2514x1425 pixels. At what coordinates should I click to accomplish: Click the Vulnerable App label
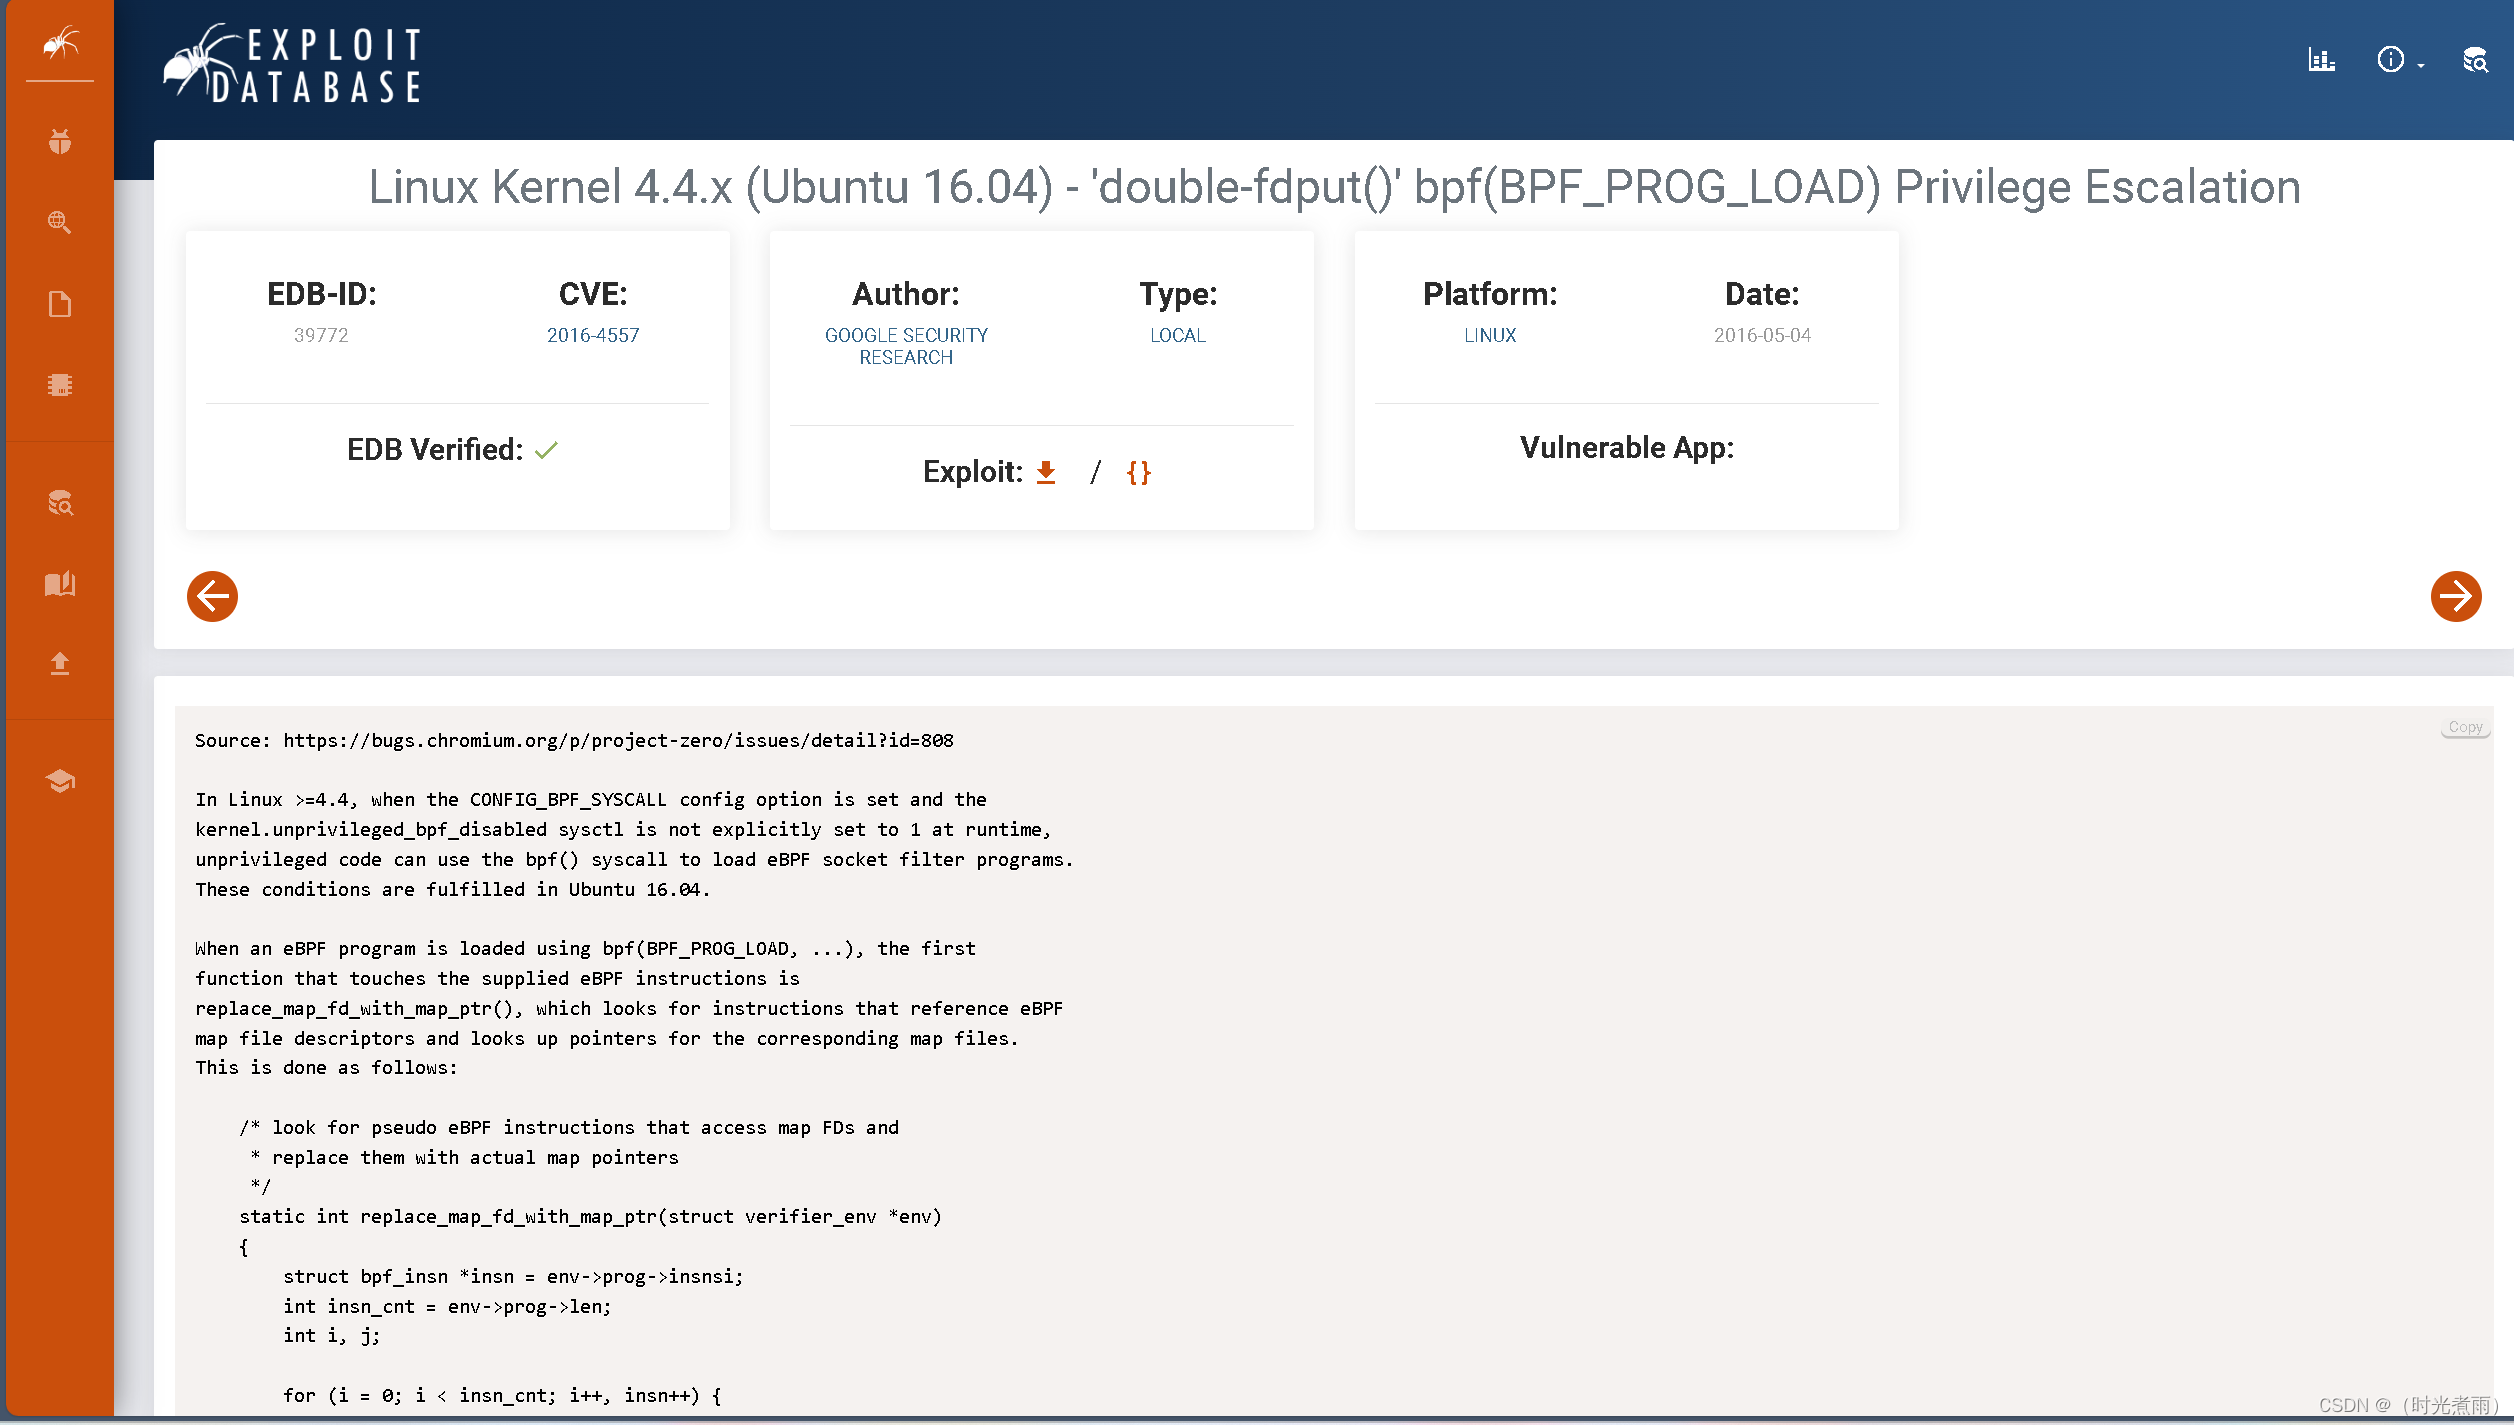[x=1627, y=447]
